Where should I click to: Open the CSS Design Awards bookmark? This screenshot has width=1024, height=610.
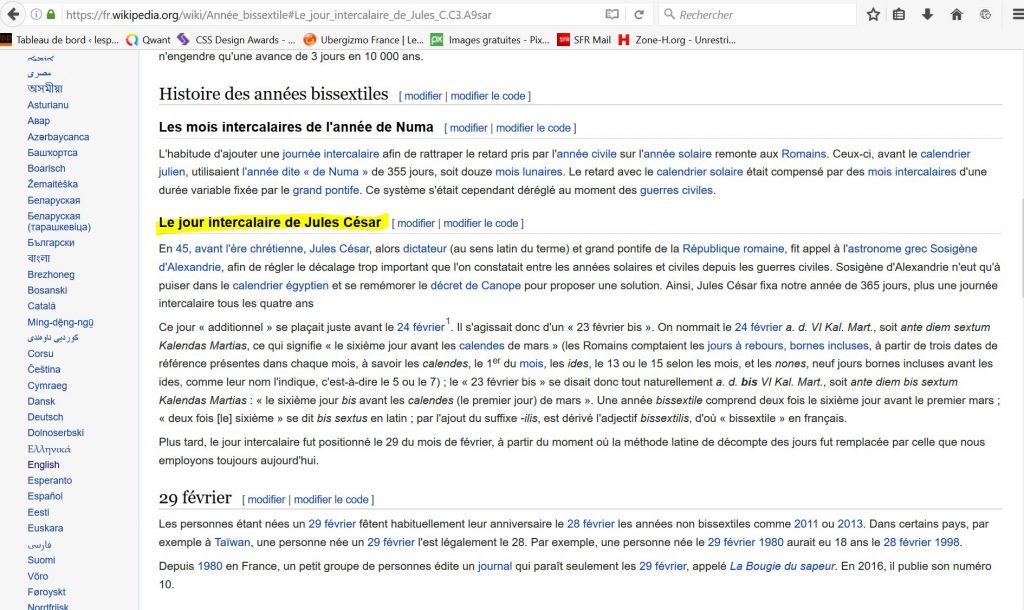pos(238,40)
